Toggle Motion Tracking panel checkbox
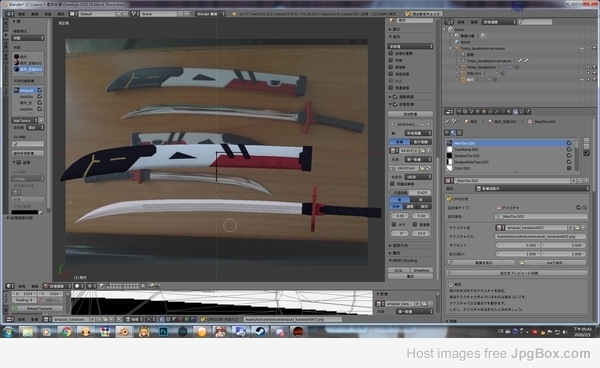The width and height of the screenshot is (600, 368). pos(395,97)
